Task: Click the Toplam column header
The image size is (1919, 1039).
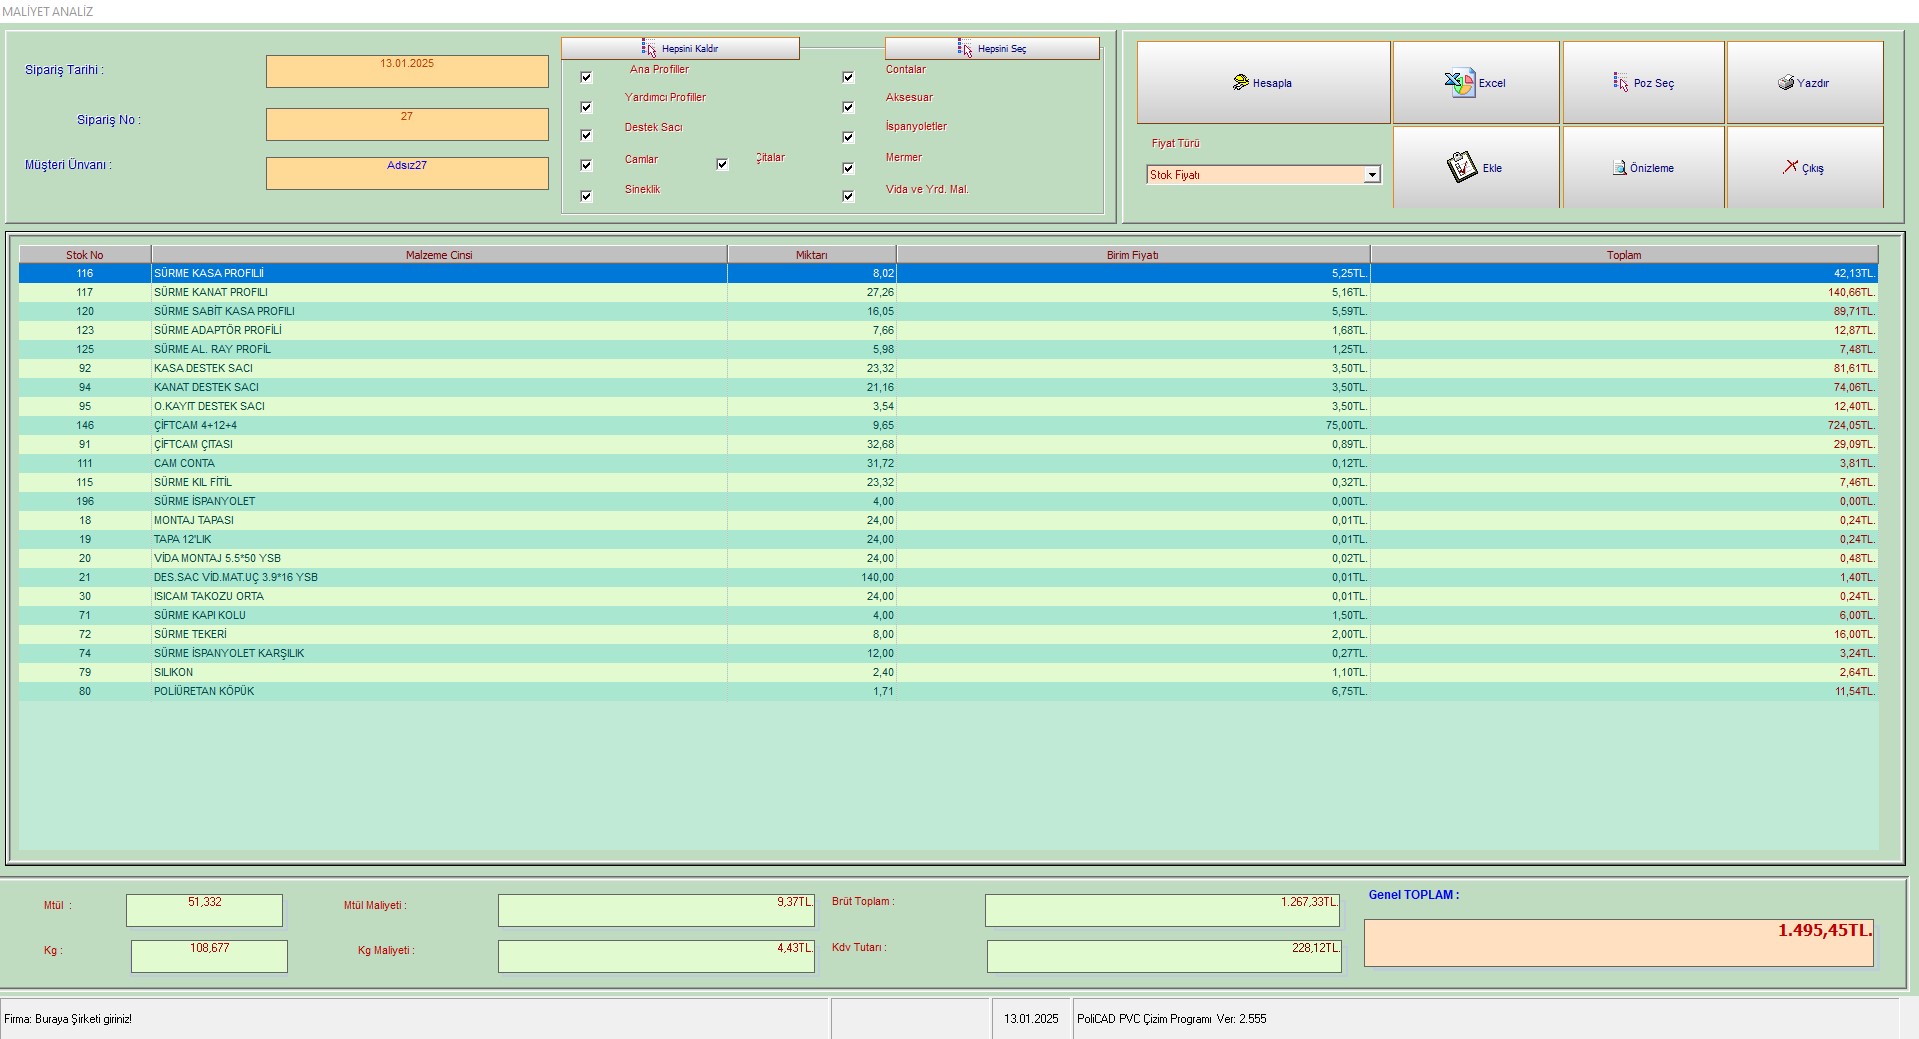Action: pos(1623,255)
